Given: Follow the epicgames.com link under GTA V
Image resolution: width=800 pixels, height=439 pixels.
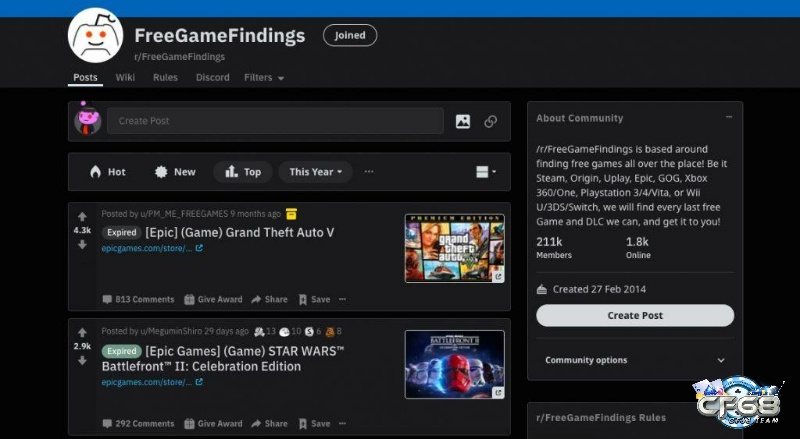Looking at the screenshot, I should point(152,248).
